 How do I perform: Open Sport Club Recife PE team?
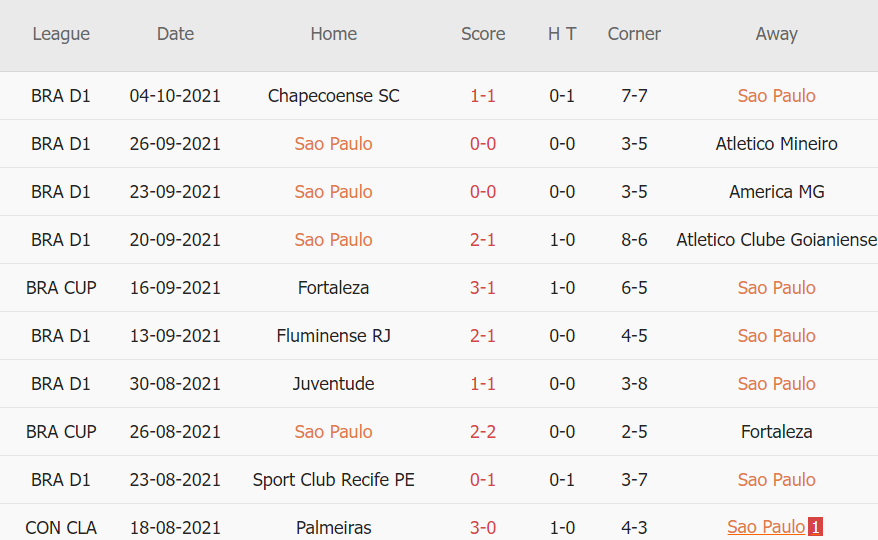pos(333,480)
